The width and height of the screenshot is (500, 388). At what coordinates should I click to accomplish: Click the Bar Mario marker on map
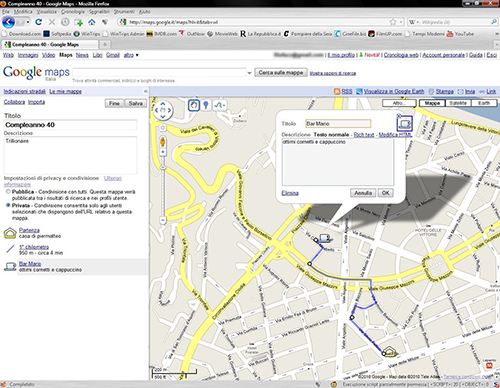(x=325, y=238)
